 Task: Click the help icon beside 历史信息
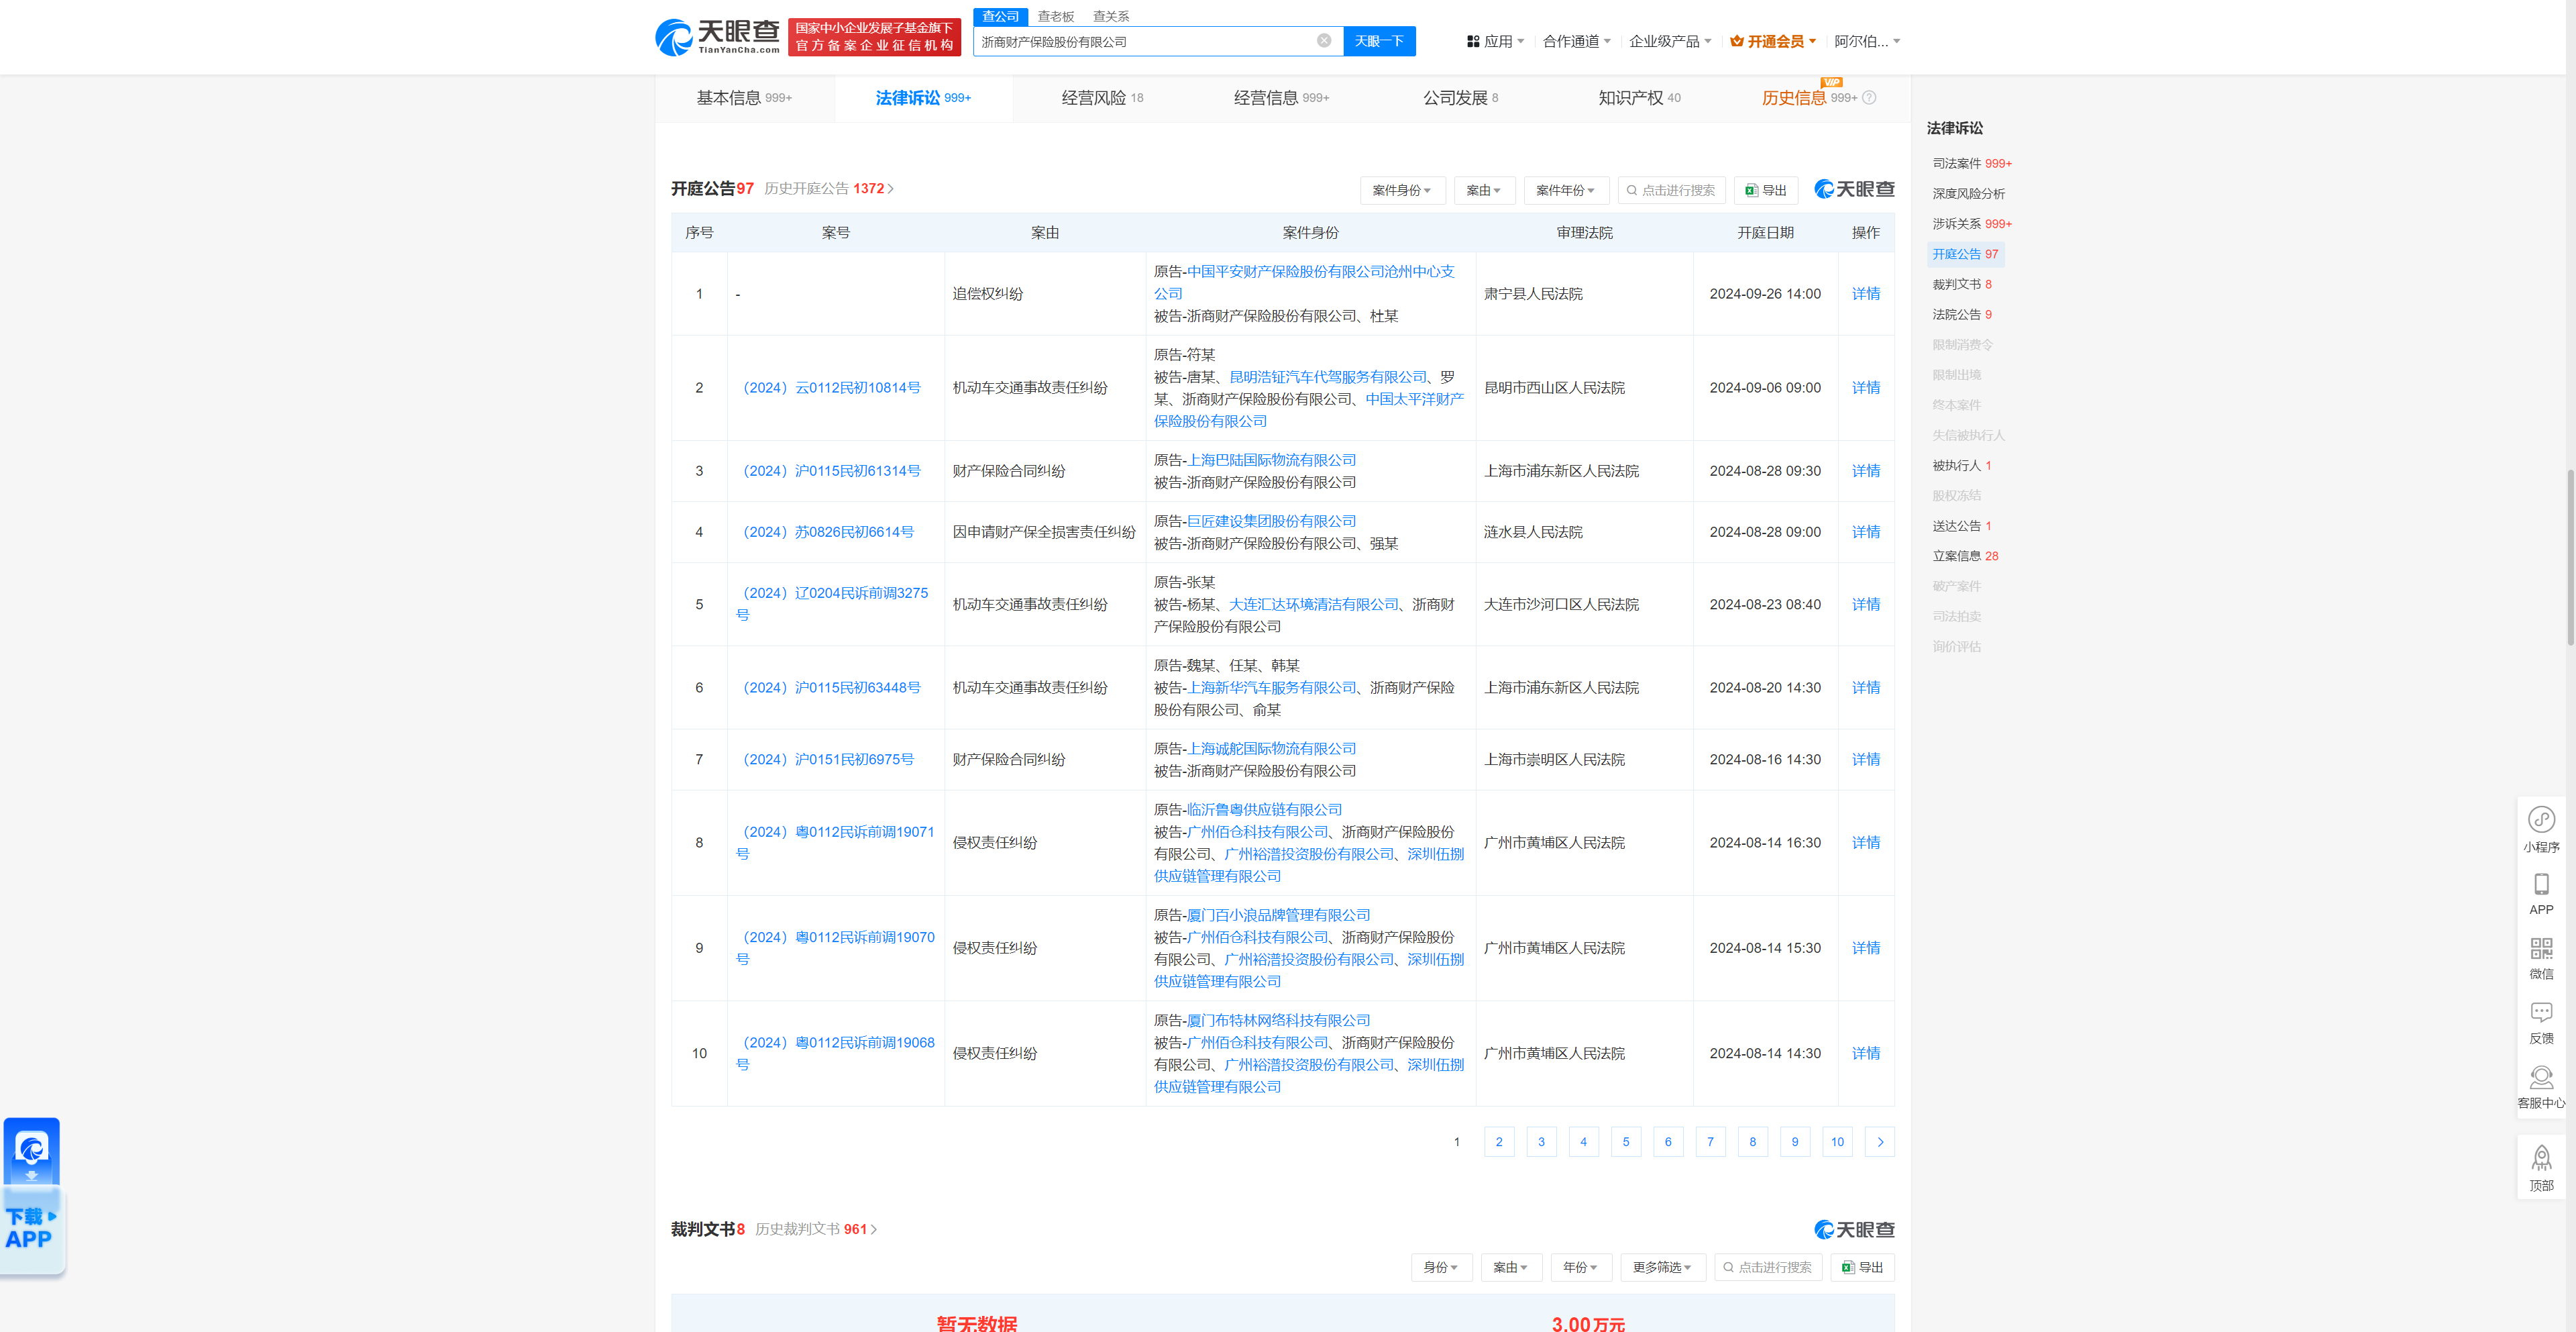point(1869,98)
